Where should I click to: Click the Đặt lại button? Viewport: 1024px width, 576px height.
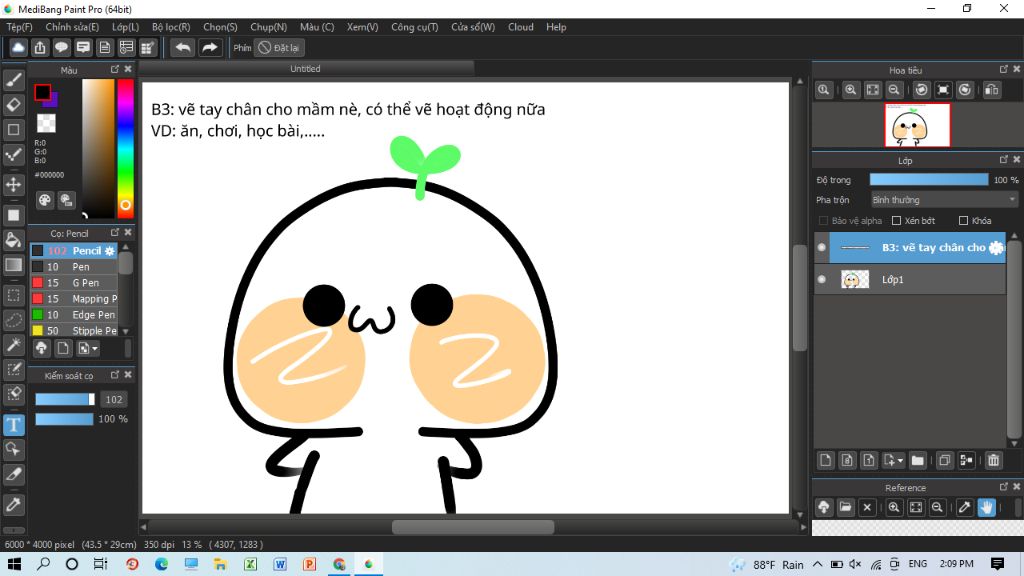(x=280, y=48)
